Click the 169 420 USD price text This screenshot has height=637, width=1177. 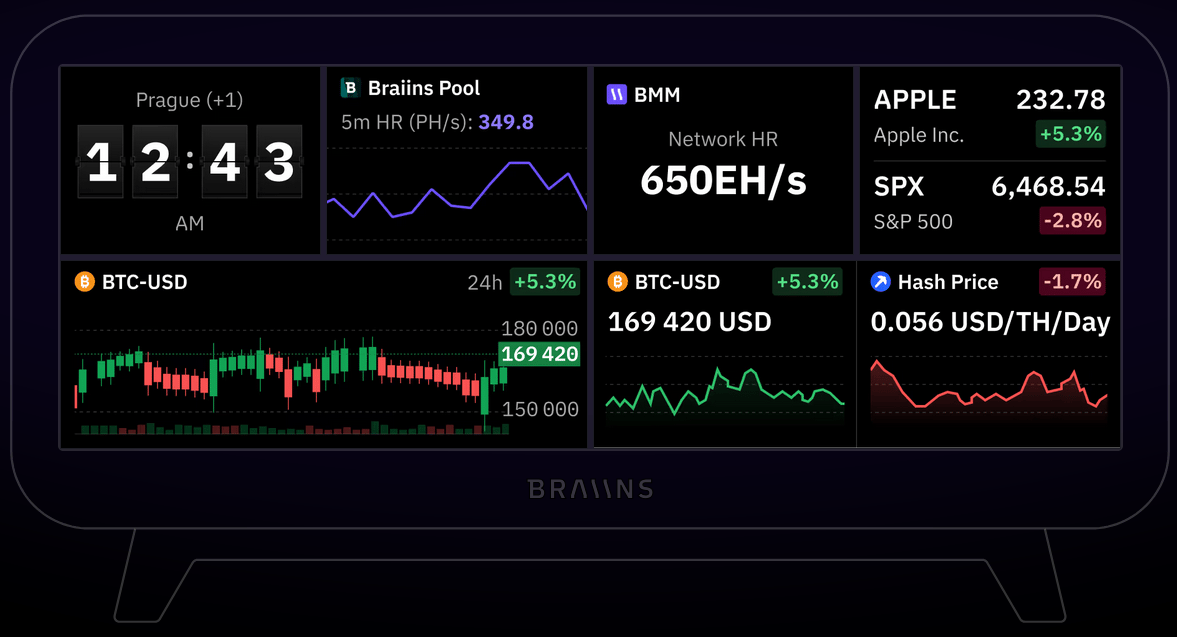[x=689, y=323]
